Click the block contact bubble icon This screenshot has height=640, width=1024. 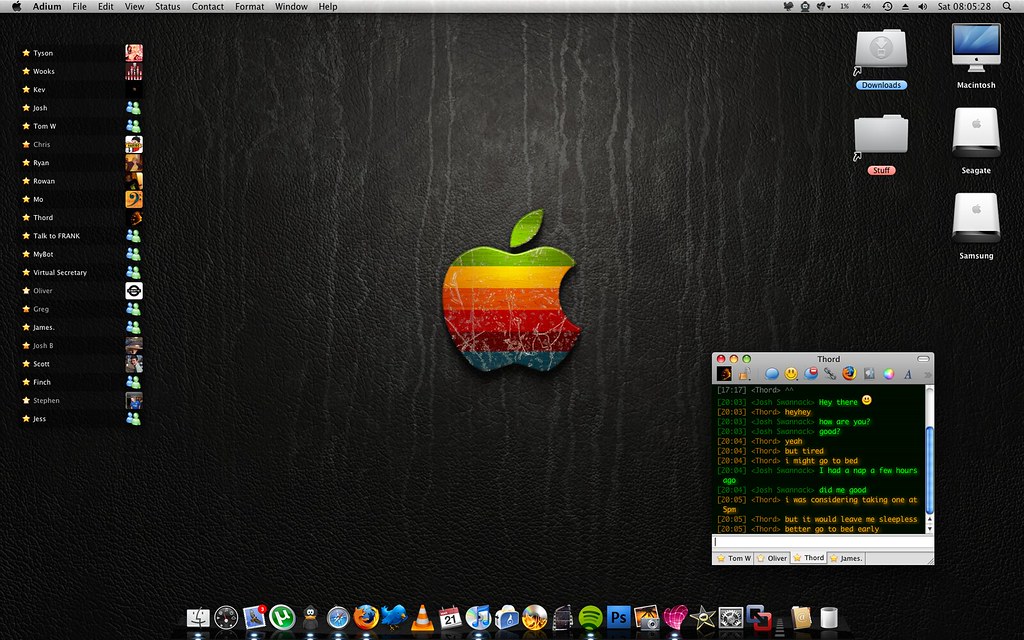pos(810,374)
